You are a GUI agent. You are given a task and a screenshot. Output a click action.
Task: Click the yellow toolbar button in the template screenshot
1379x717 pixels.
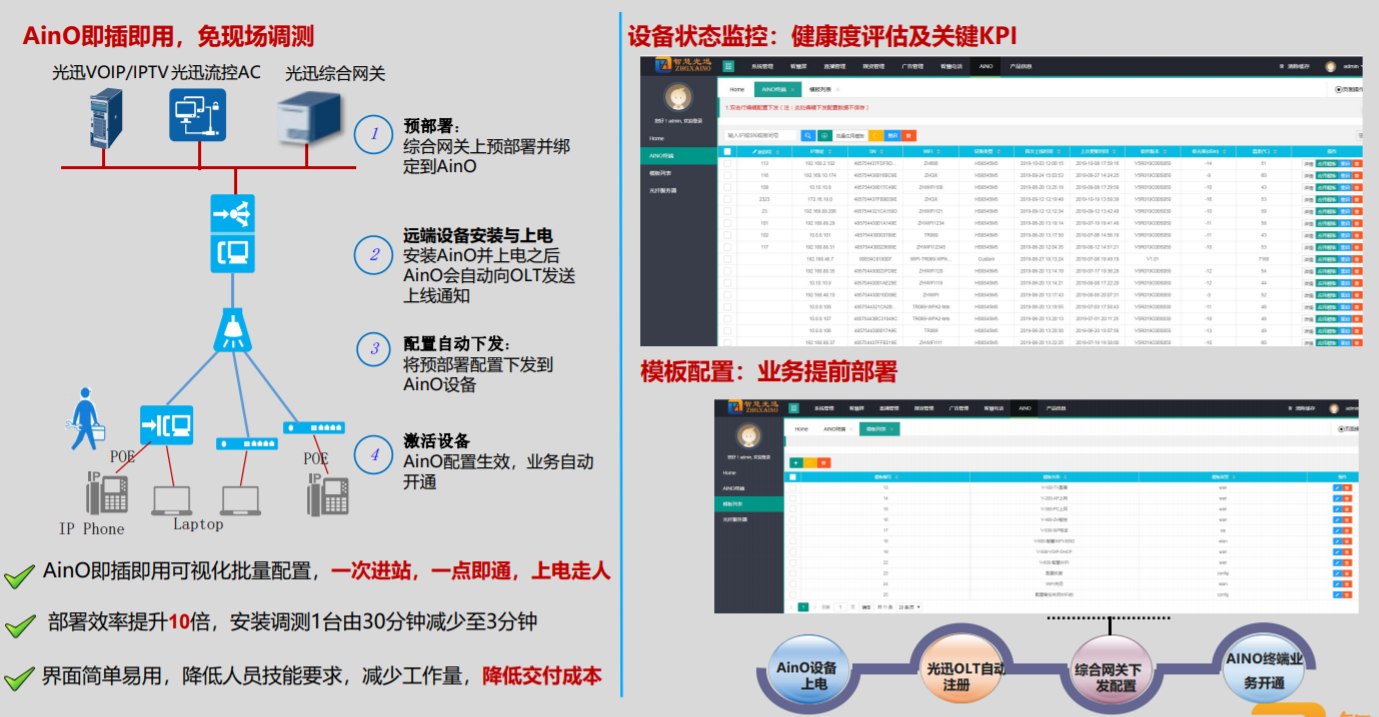coord(811,462)
